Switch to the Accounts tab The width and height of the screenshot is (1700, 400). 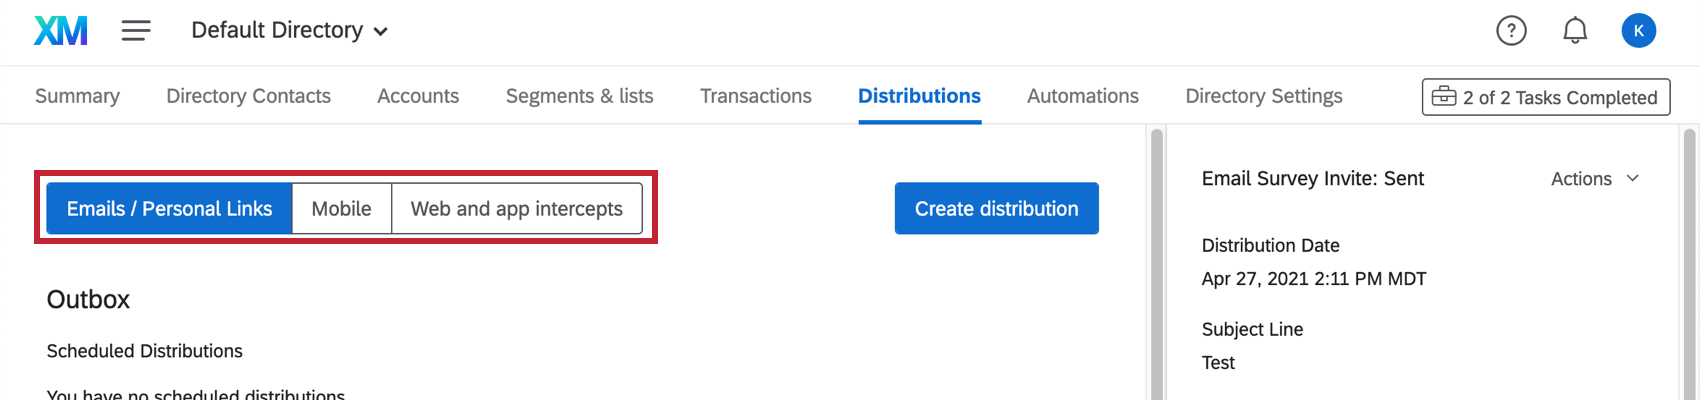click(x=418, y=96)
